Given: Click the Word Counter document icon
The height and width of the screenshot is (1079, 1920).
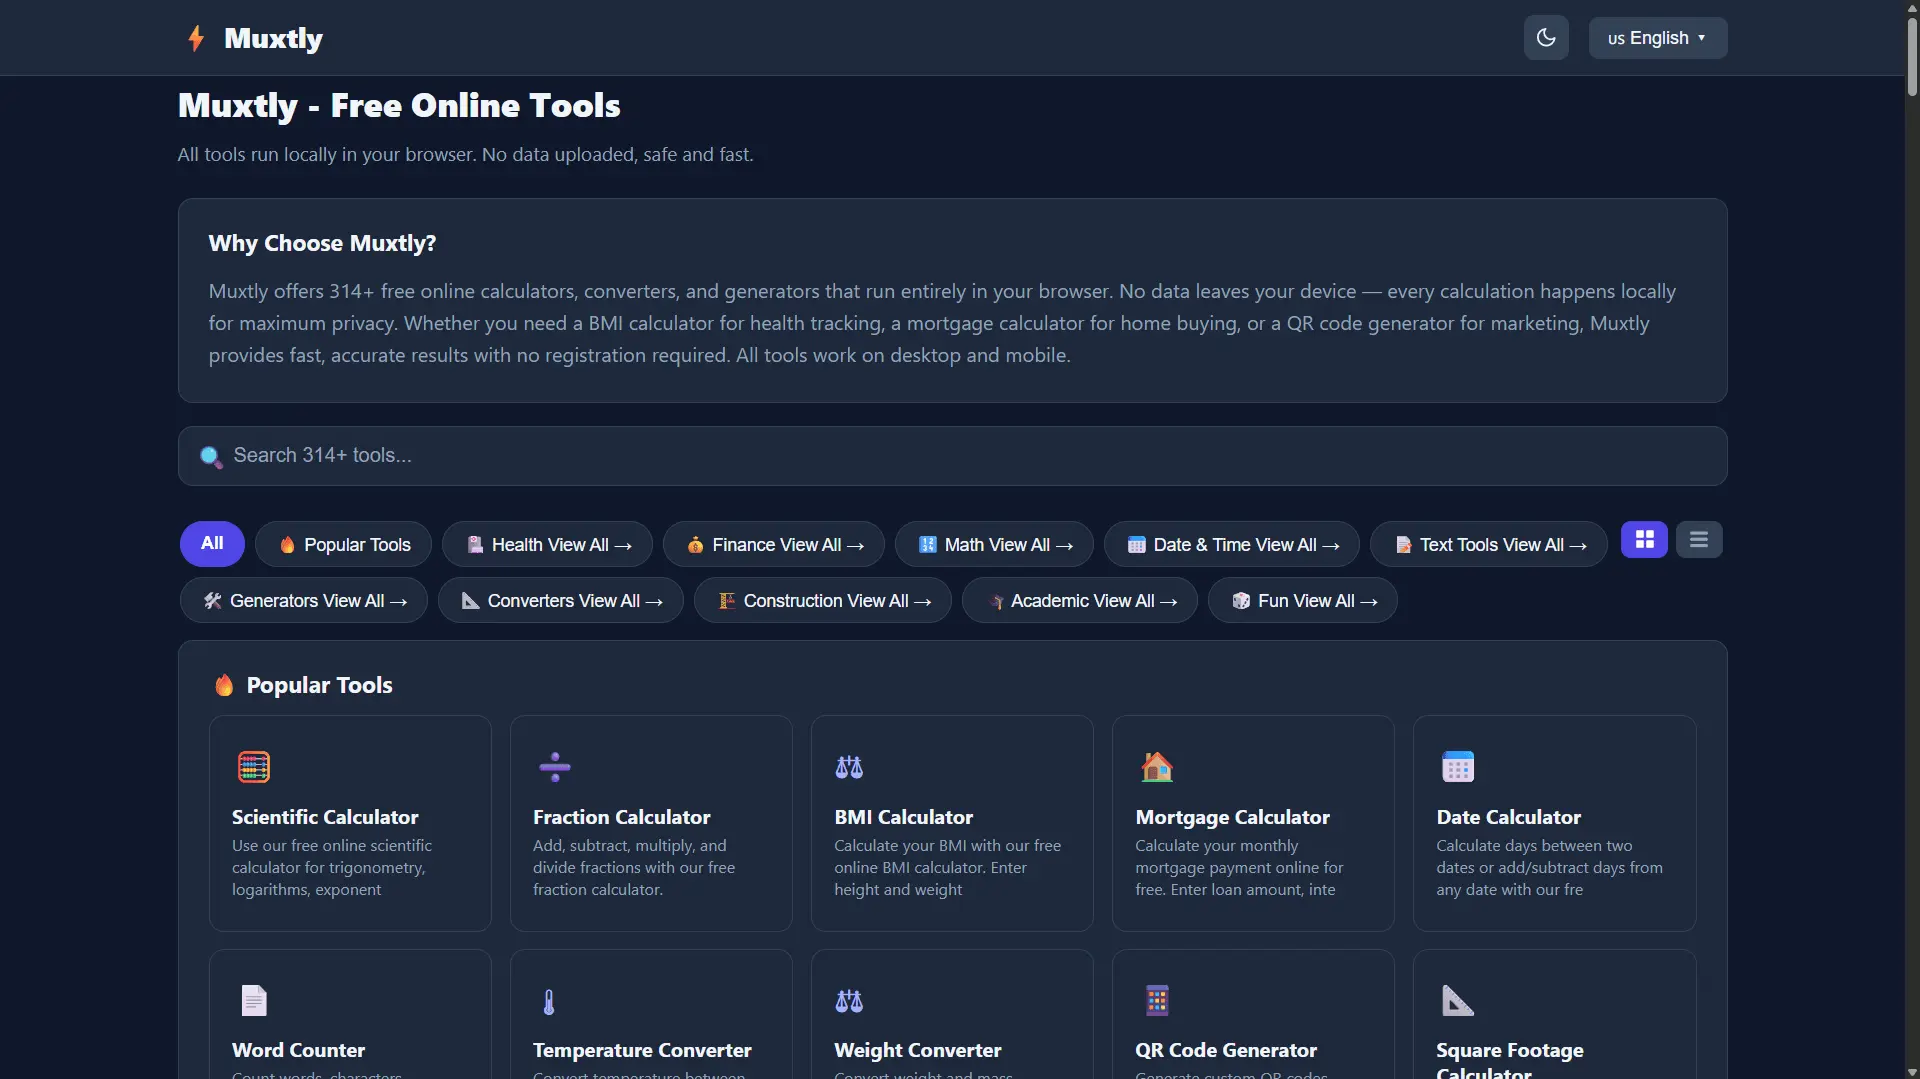Looking at the screenshot, I should coord(254,1001).
